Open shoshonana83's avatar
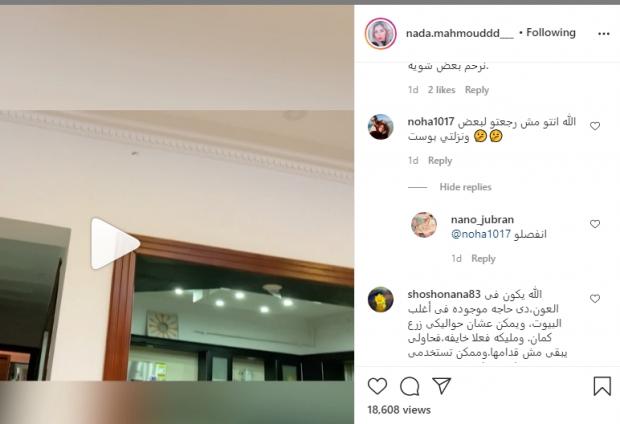The width and height of the screenshot is (620, 424). pos(380,299)
